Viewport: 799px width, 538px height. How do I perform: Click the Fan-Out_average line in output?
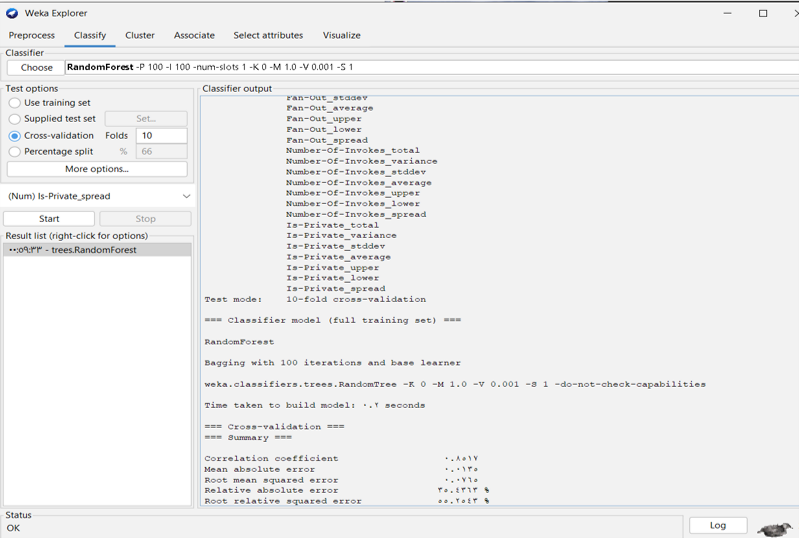coord(330,108)
